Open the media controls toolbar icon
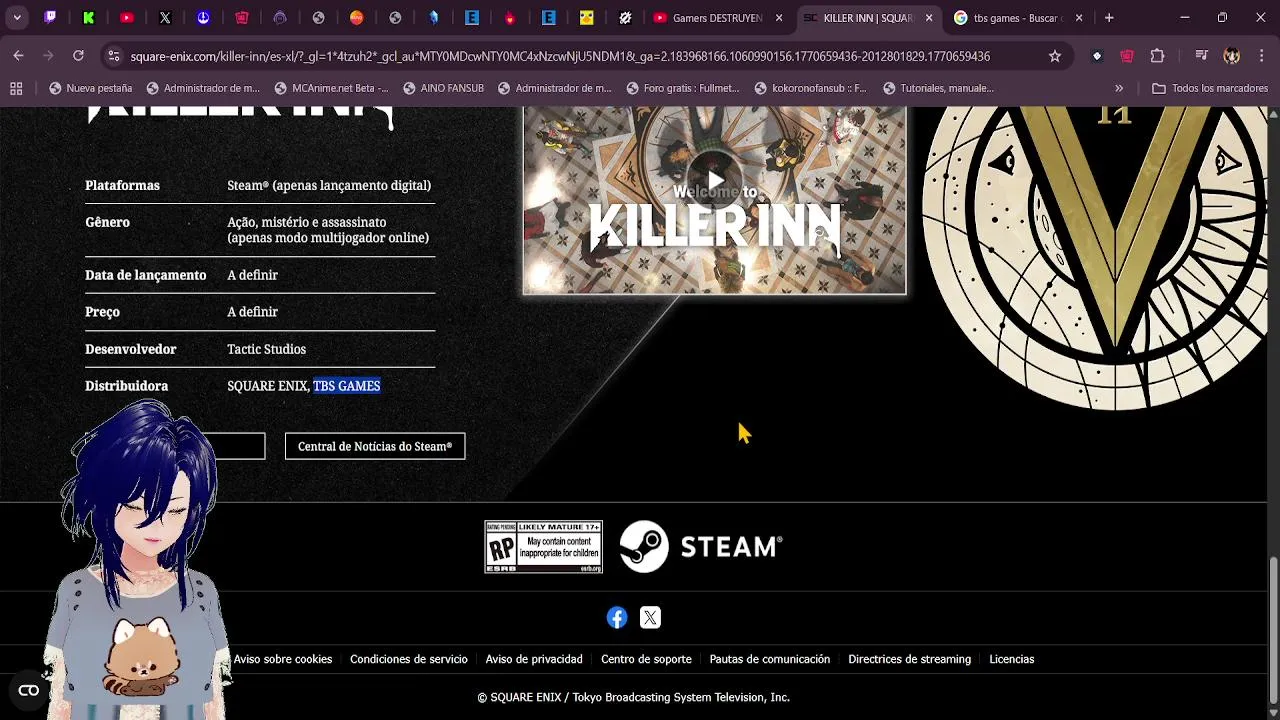This screenshot has height=720, width=1280. [x=1202, y=56]
